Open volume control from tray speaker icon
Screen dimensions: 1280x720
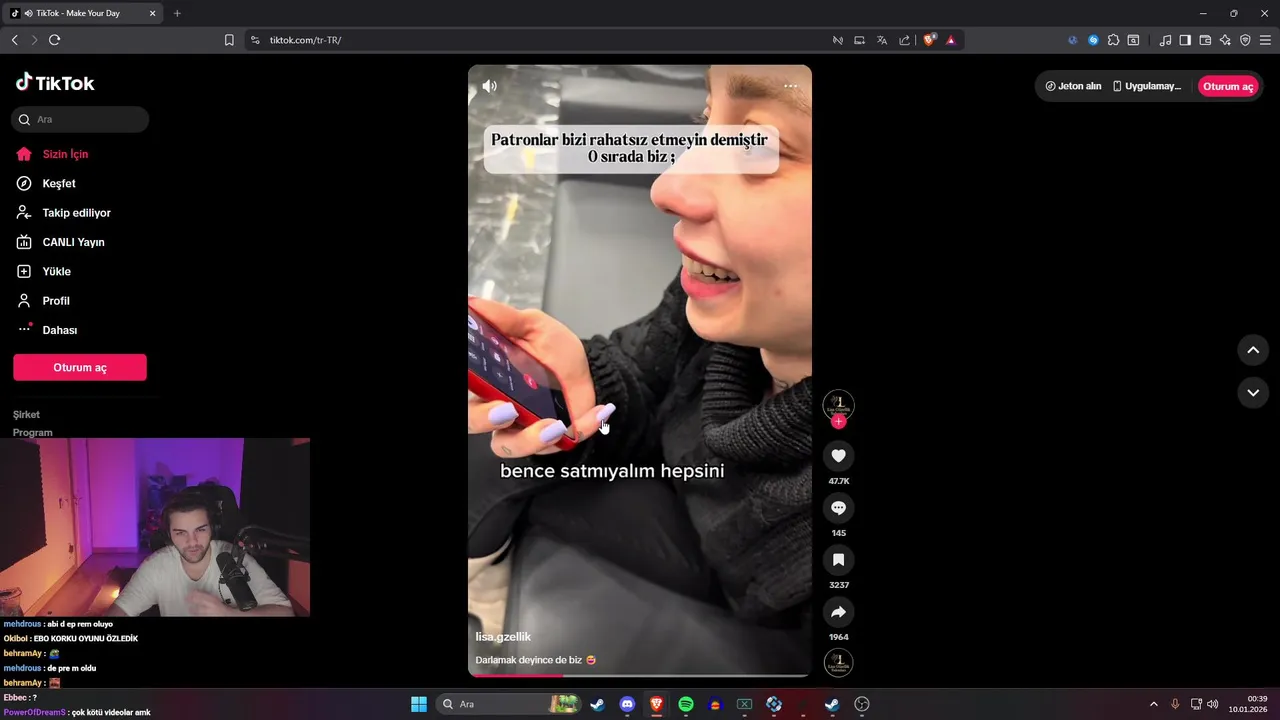coord(1213,704)
